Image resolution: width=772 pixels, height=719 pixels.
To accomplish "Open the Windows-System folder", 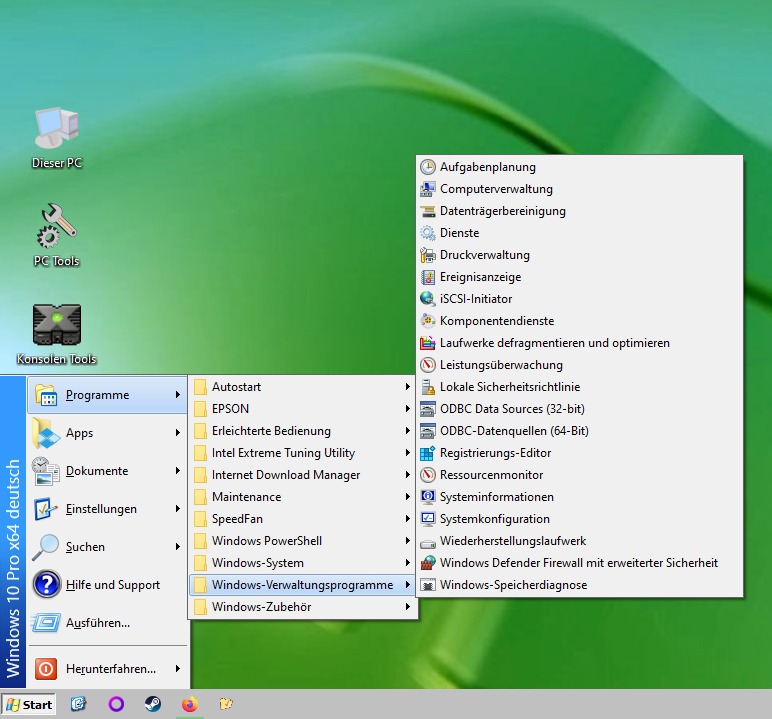I will [x=303, y=562].
